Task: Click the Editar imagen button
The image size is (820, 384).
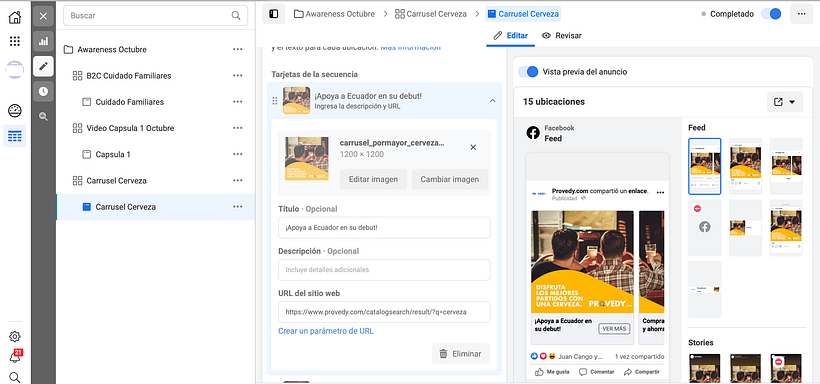Action: point(373,179)
